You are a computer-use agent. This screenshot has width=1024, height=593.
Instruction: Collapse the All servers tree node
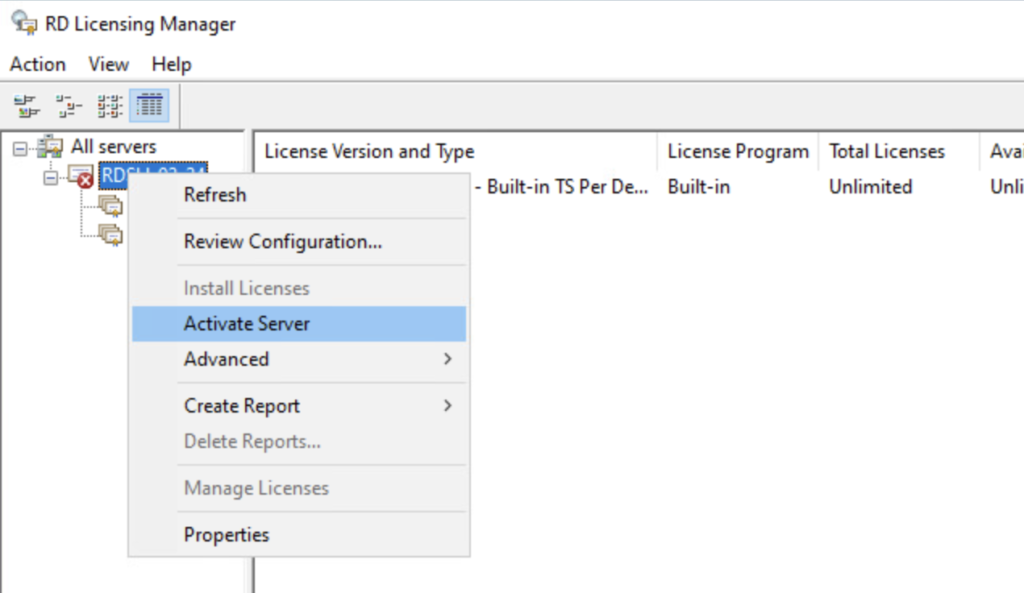20,148
